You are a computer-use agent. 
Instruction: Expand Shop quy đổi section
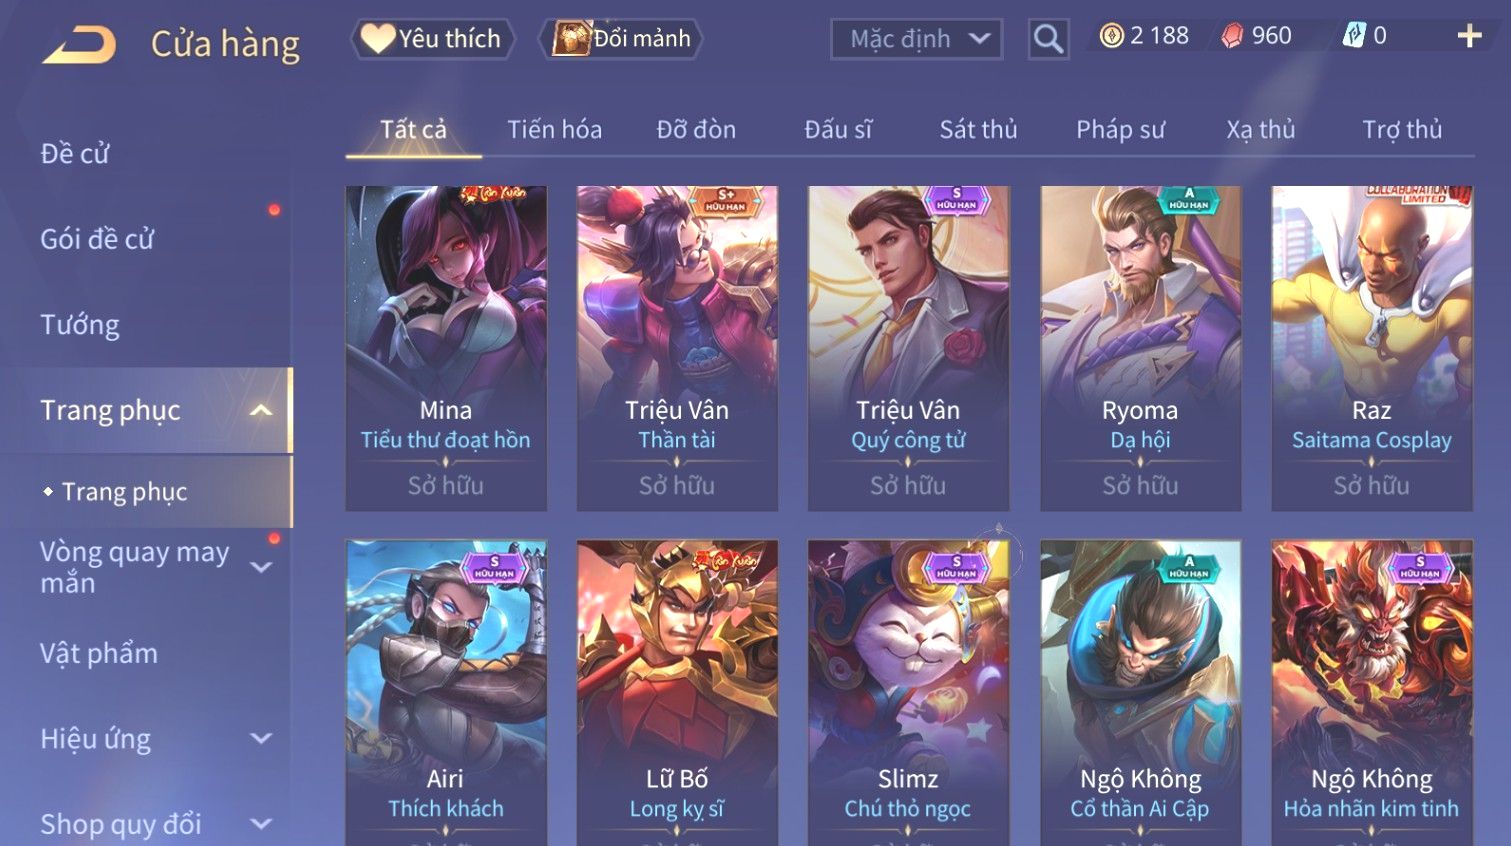point(261,824)
